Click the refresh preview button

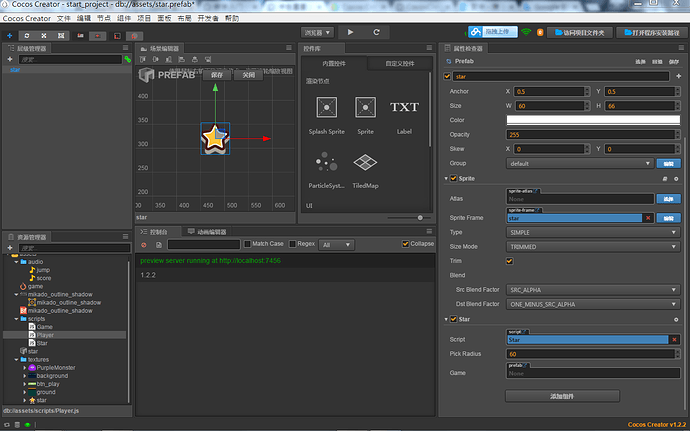point(376,32)
